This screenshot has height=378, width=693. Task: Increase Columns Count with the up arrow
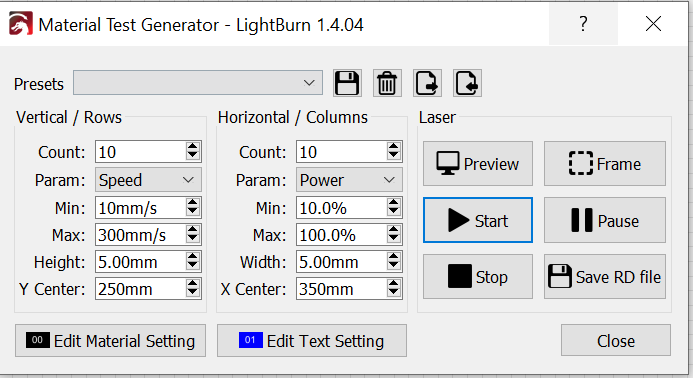click(x=394, y=147)
